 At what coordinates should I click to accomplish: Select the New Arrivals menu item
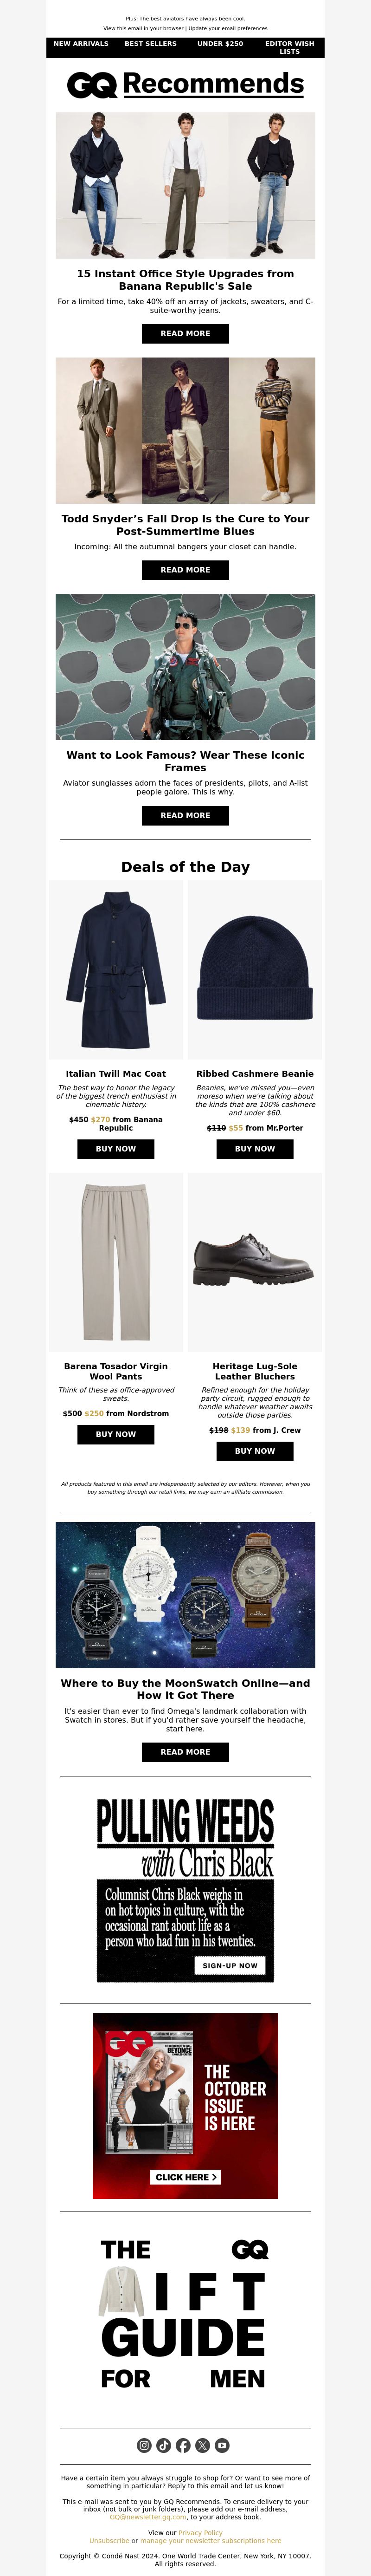(81, 44)
